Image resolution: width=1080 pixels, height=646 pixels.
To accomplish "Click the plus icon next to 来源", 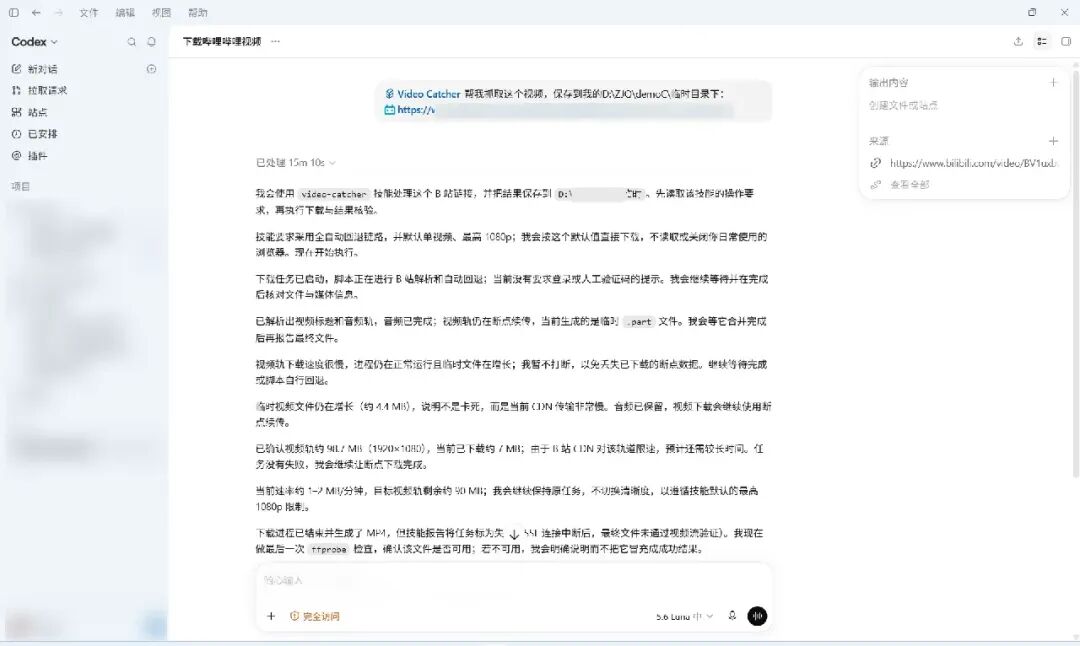I will coord(1053,141).
